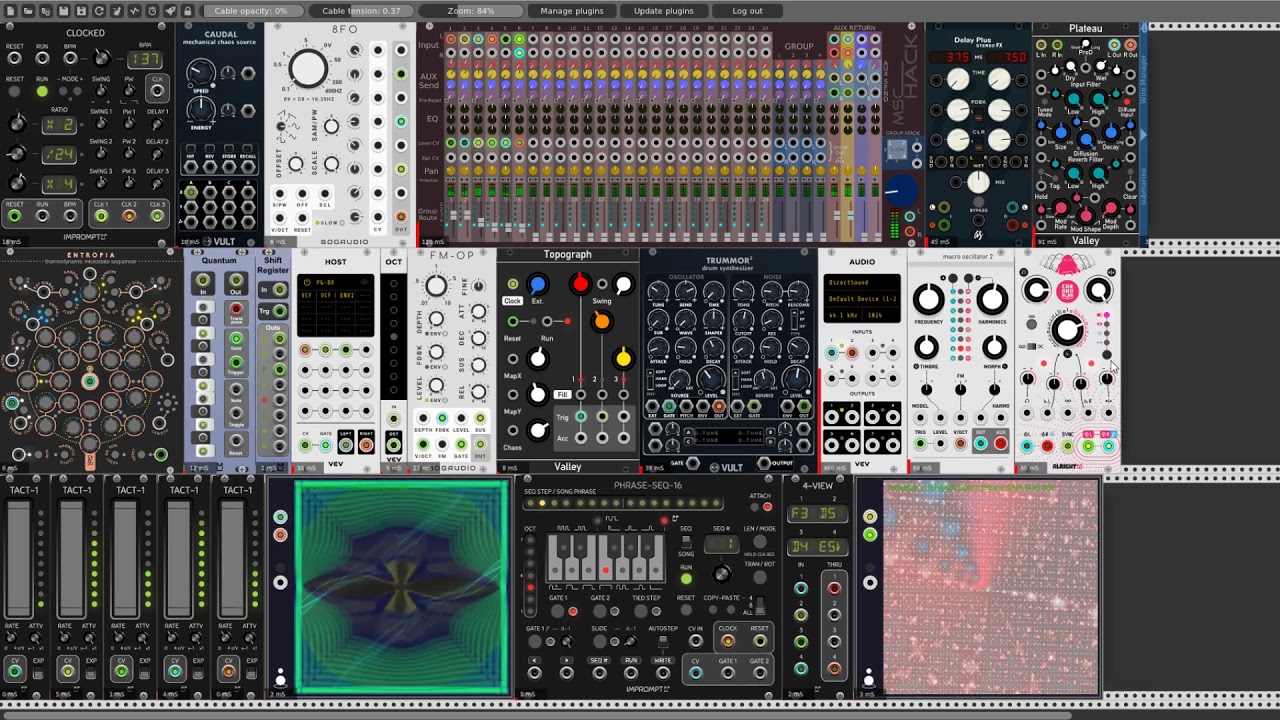This screenshot has width=1280, height=720.
Task: Open Default Device selector on Audio module
Action: (862, 299)
